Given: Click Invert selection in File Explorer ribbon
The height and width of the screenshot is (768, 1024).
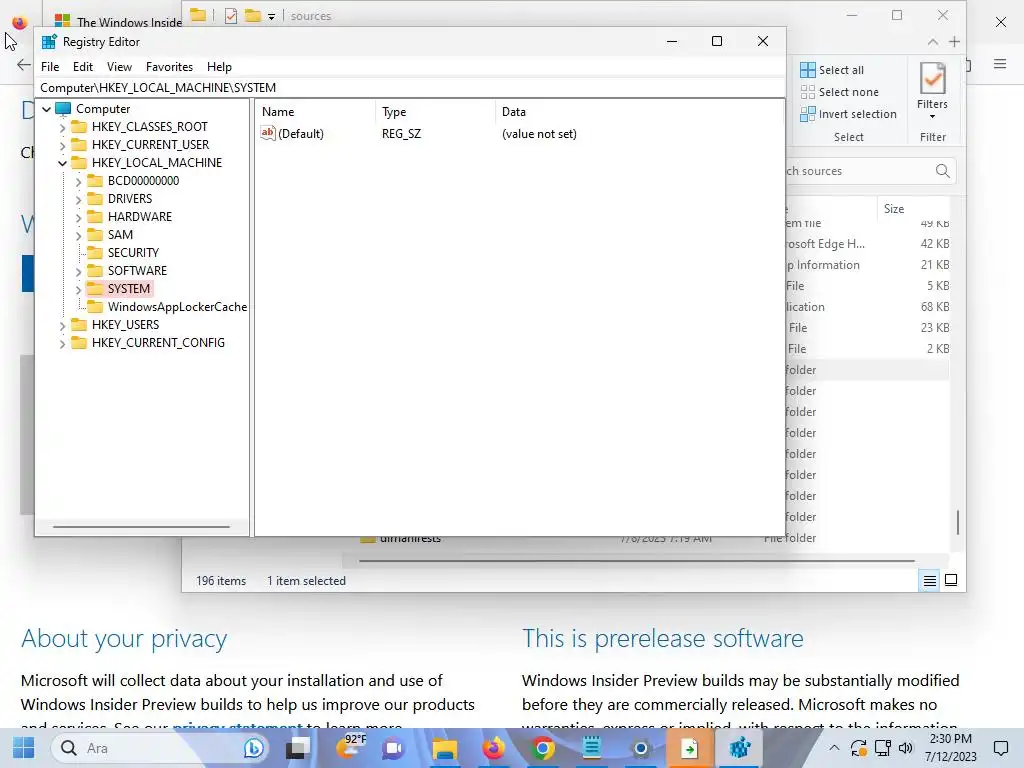Looking at the screenshot, I should 848,114.
